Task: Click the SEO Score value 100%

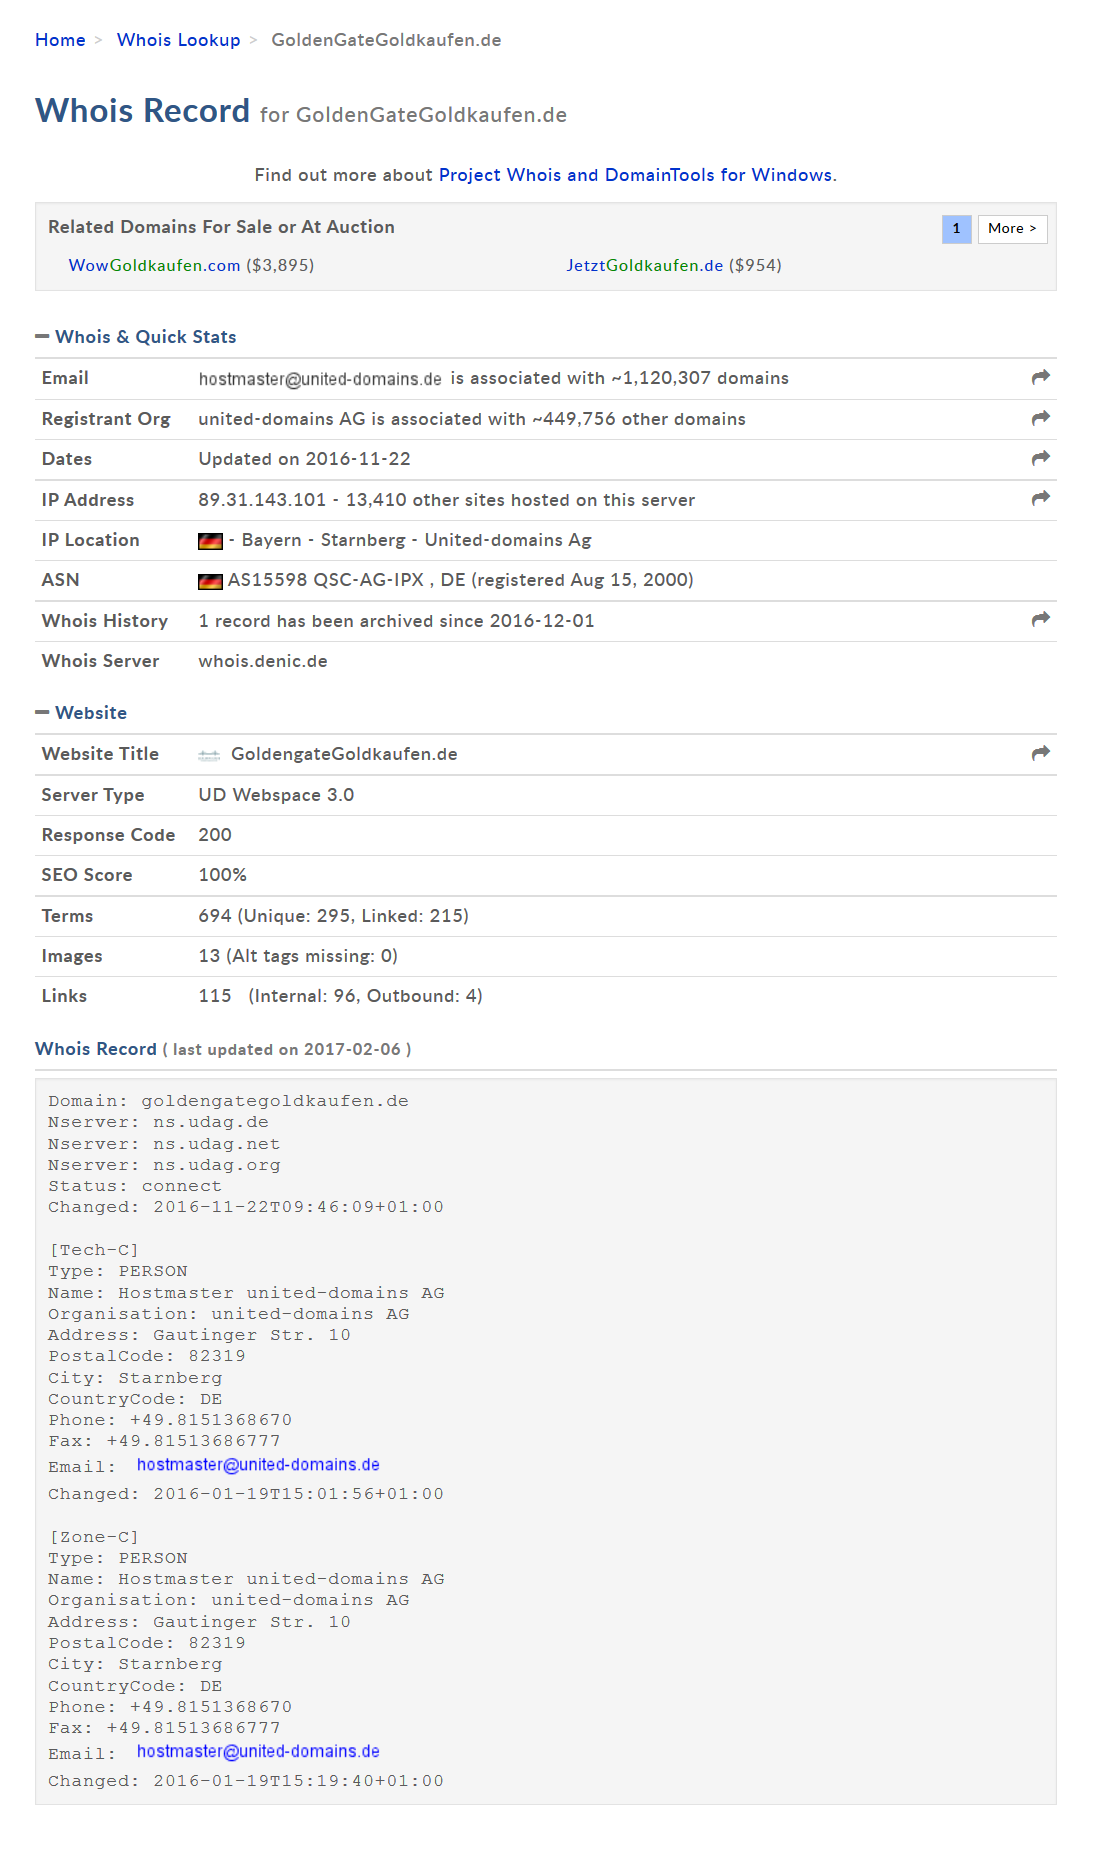Action: (x=222, y=875)
